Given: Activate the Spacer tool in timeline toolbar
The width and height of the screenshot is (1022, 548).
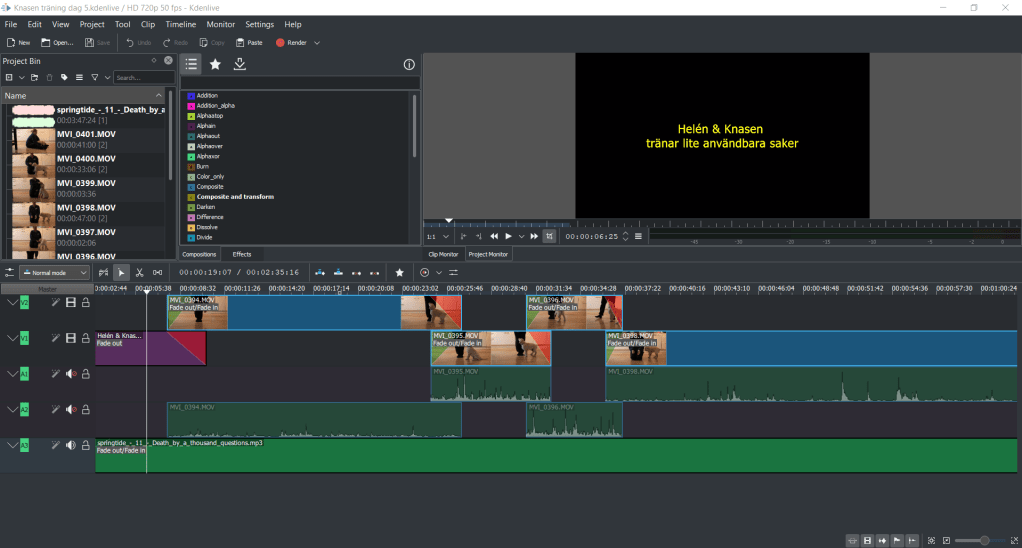Looking at the screenshot, I should point(158,272).
